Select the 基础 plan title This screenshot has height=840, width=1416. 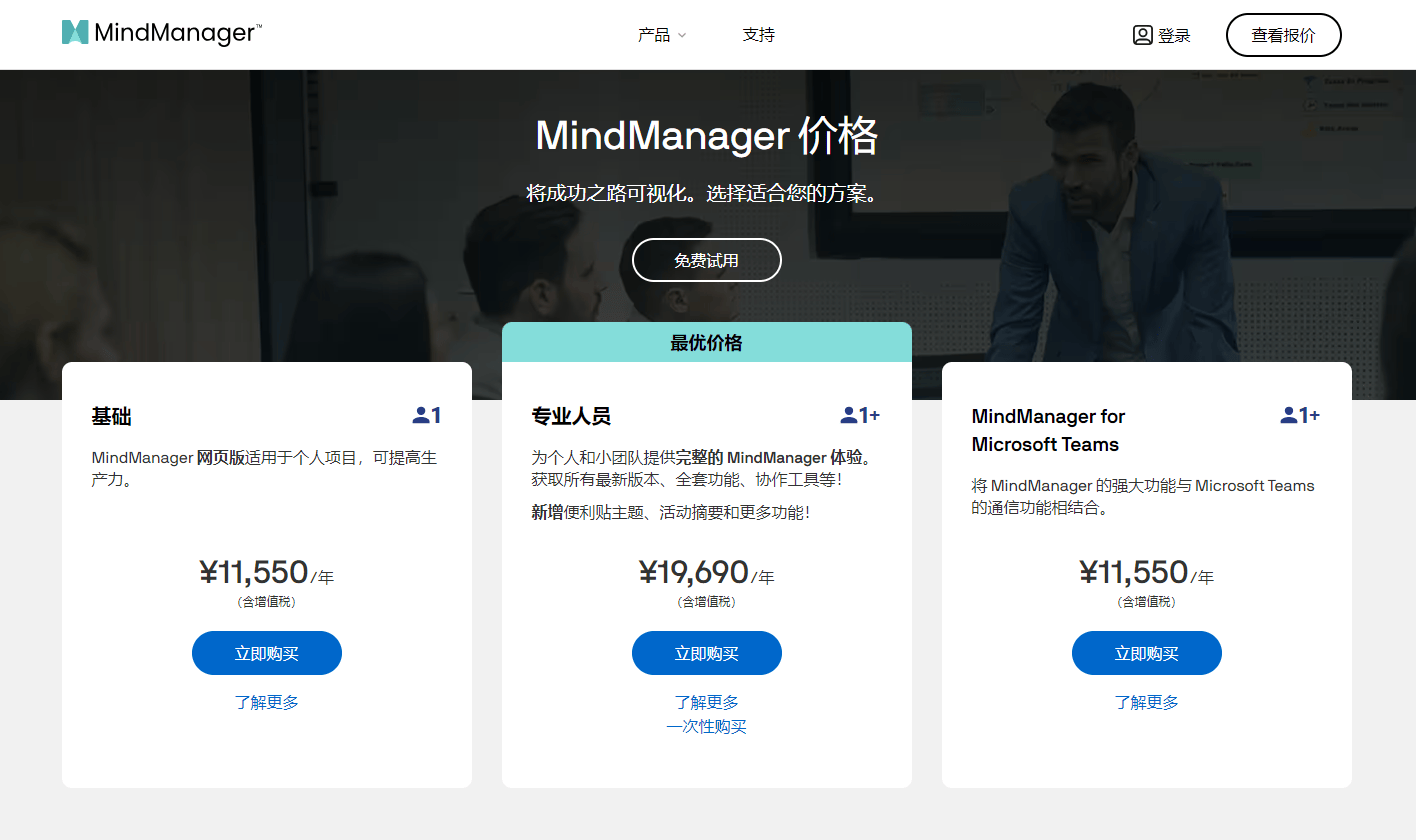coord(111,417)
